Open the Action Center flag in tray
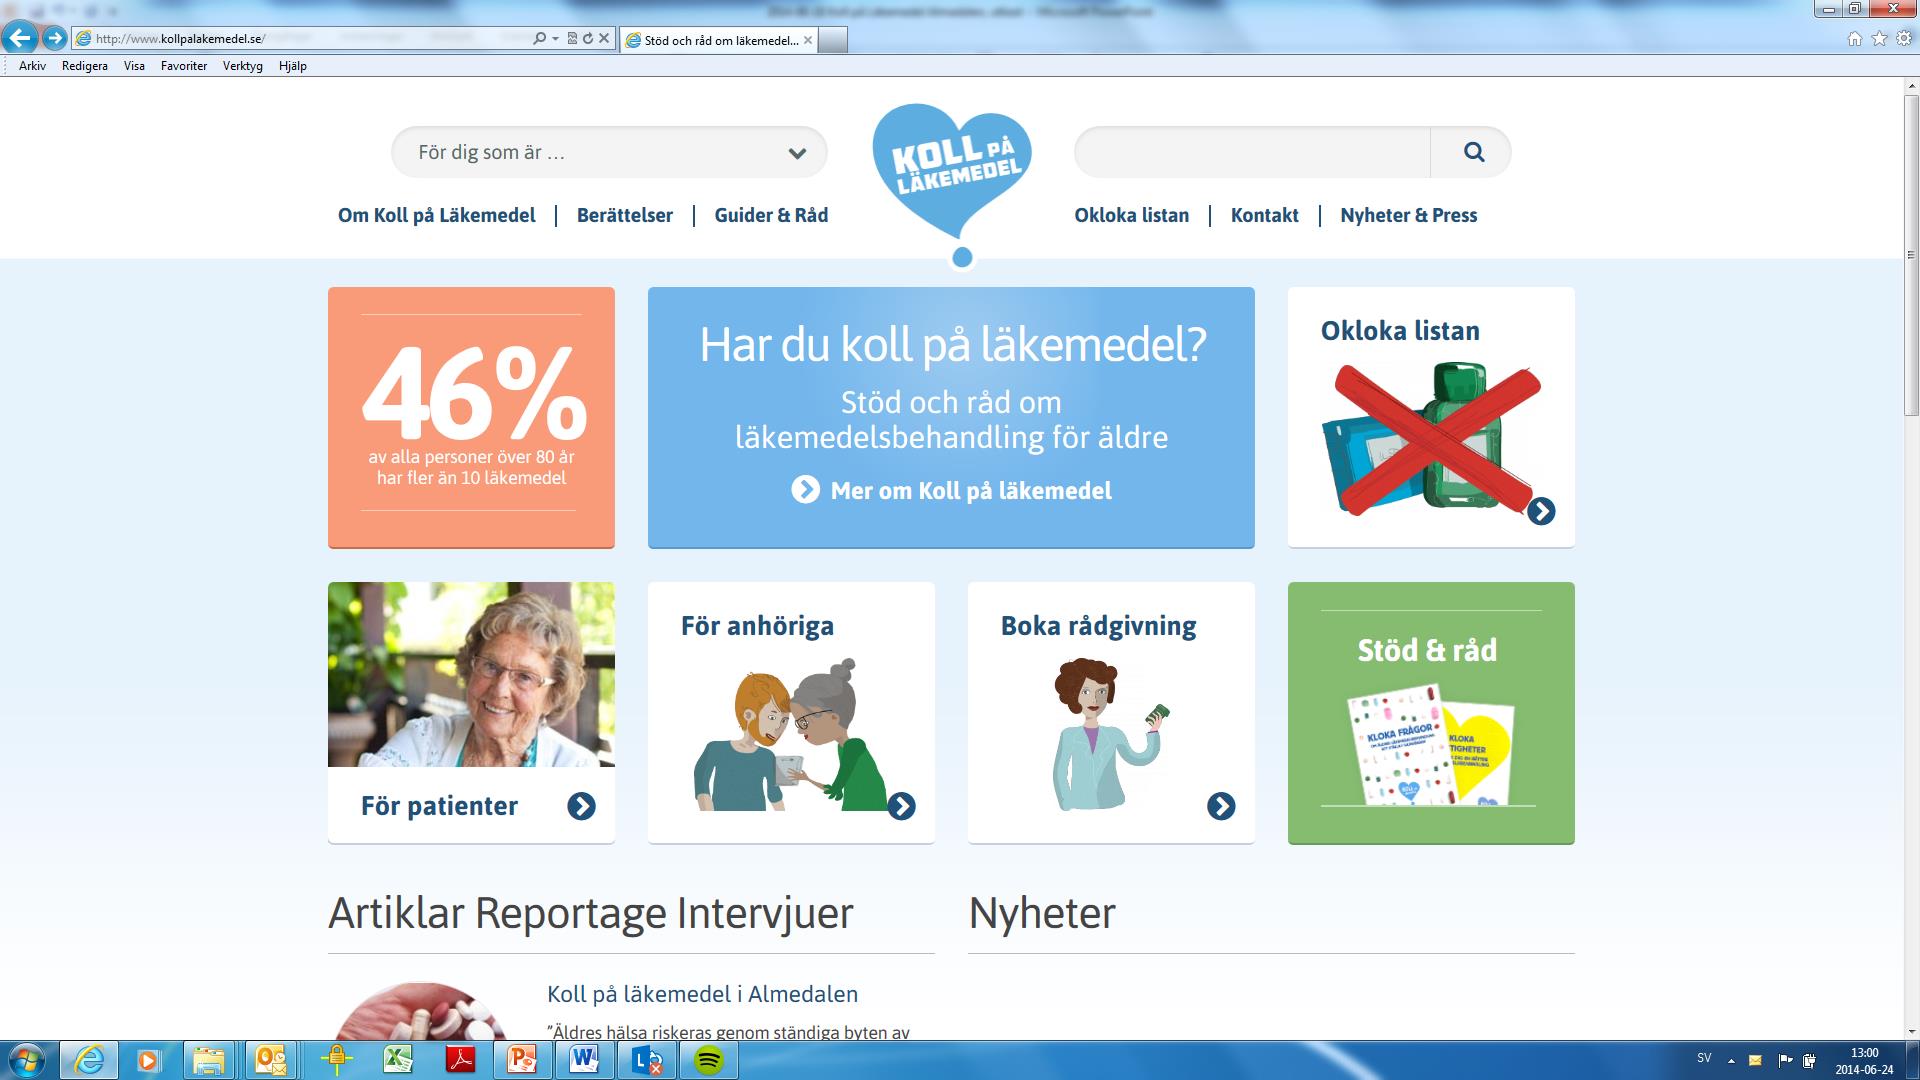 (x=1785, y=1060)
